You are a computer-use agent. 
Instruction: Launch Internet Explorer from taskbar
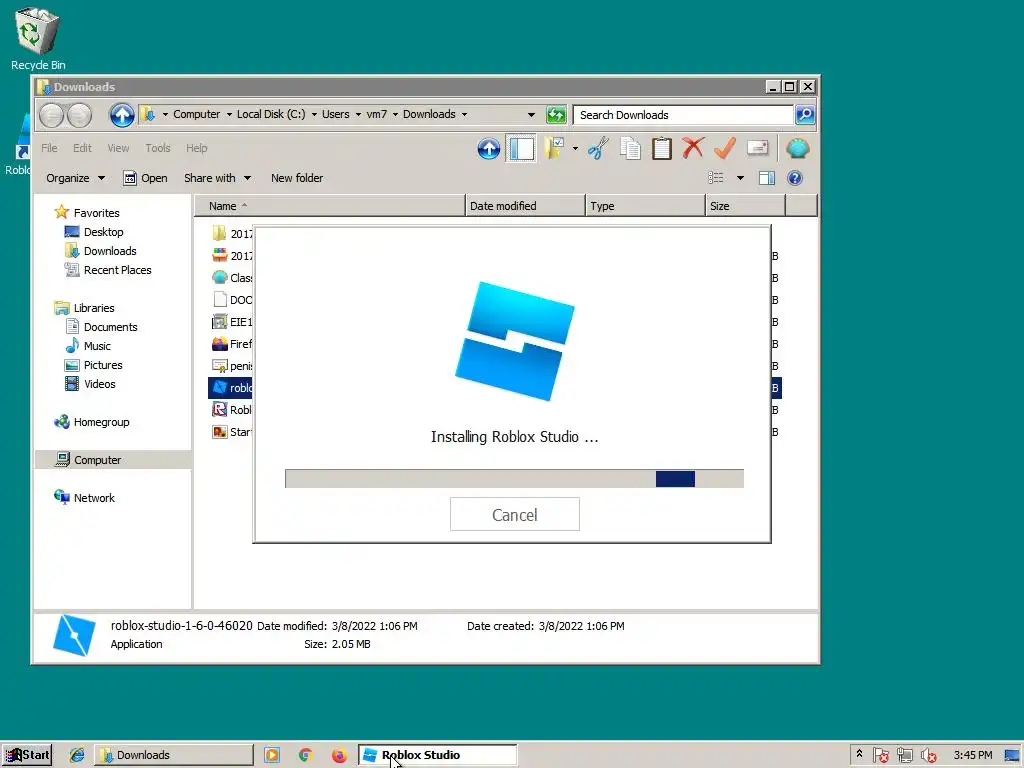(x=77, y=755)
